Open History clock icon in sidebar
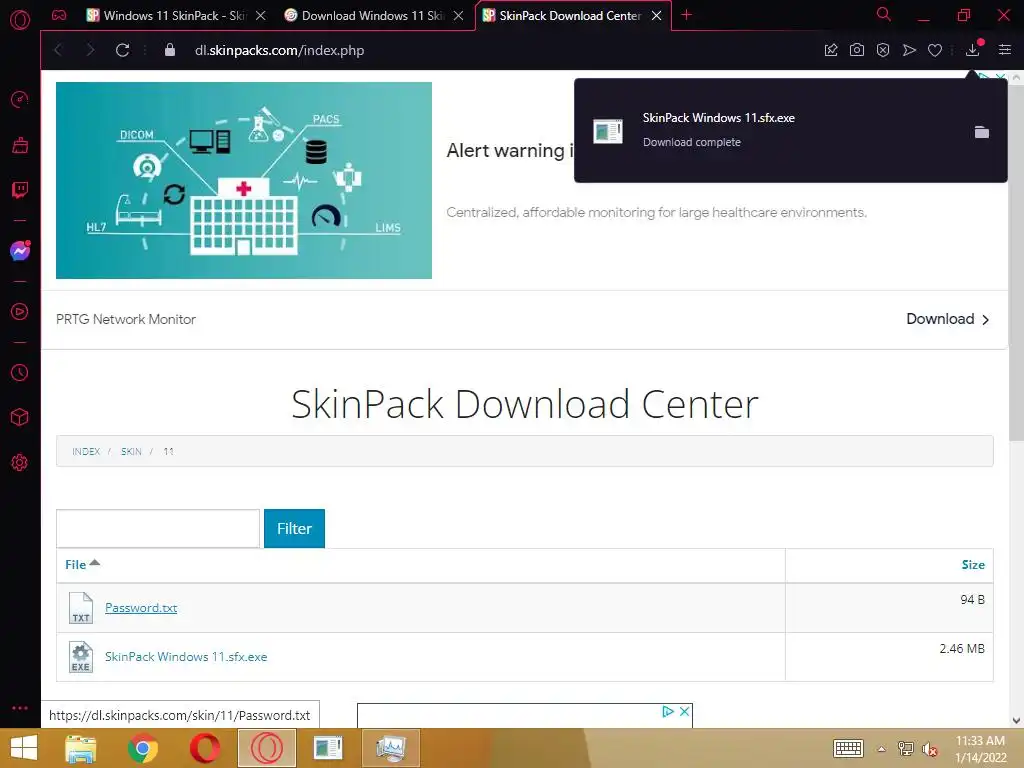The image size is (1024, 768). click(x=20, y=372)
